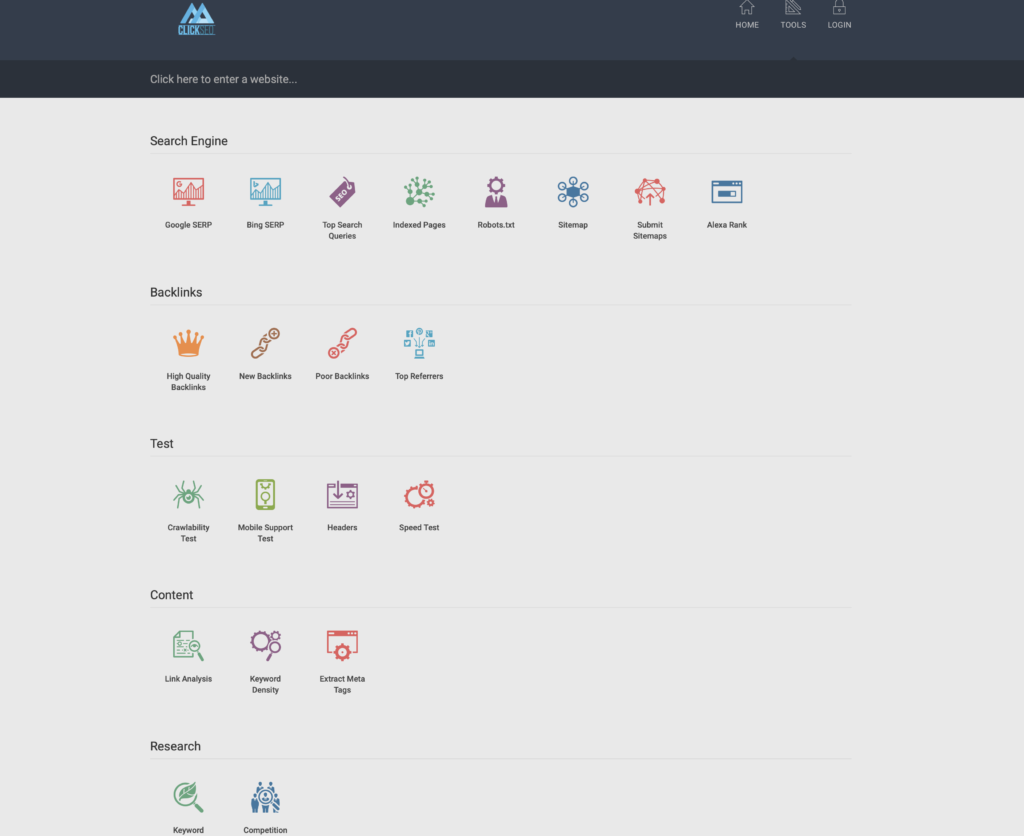Image resolution: width=1024 pixels, height=836 pixels.
Task: Click the Sitemap network icon
Action: click(x=573, y=191)
